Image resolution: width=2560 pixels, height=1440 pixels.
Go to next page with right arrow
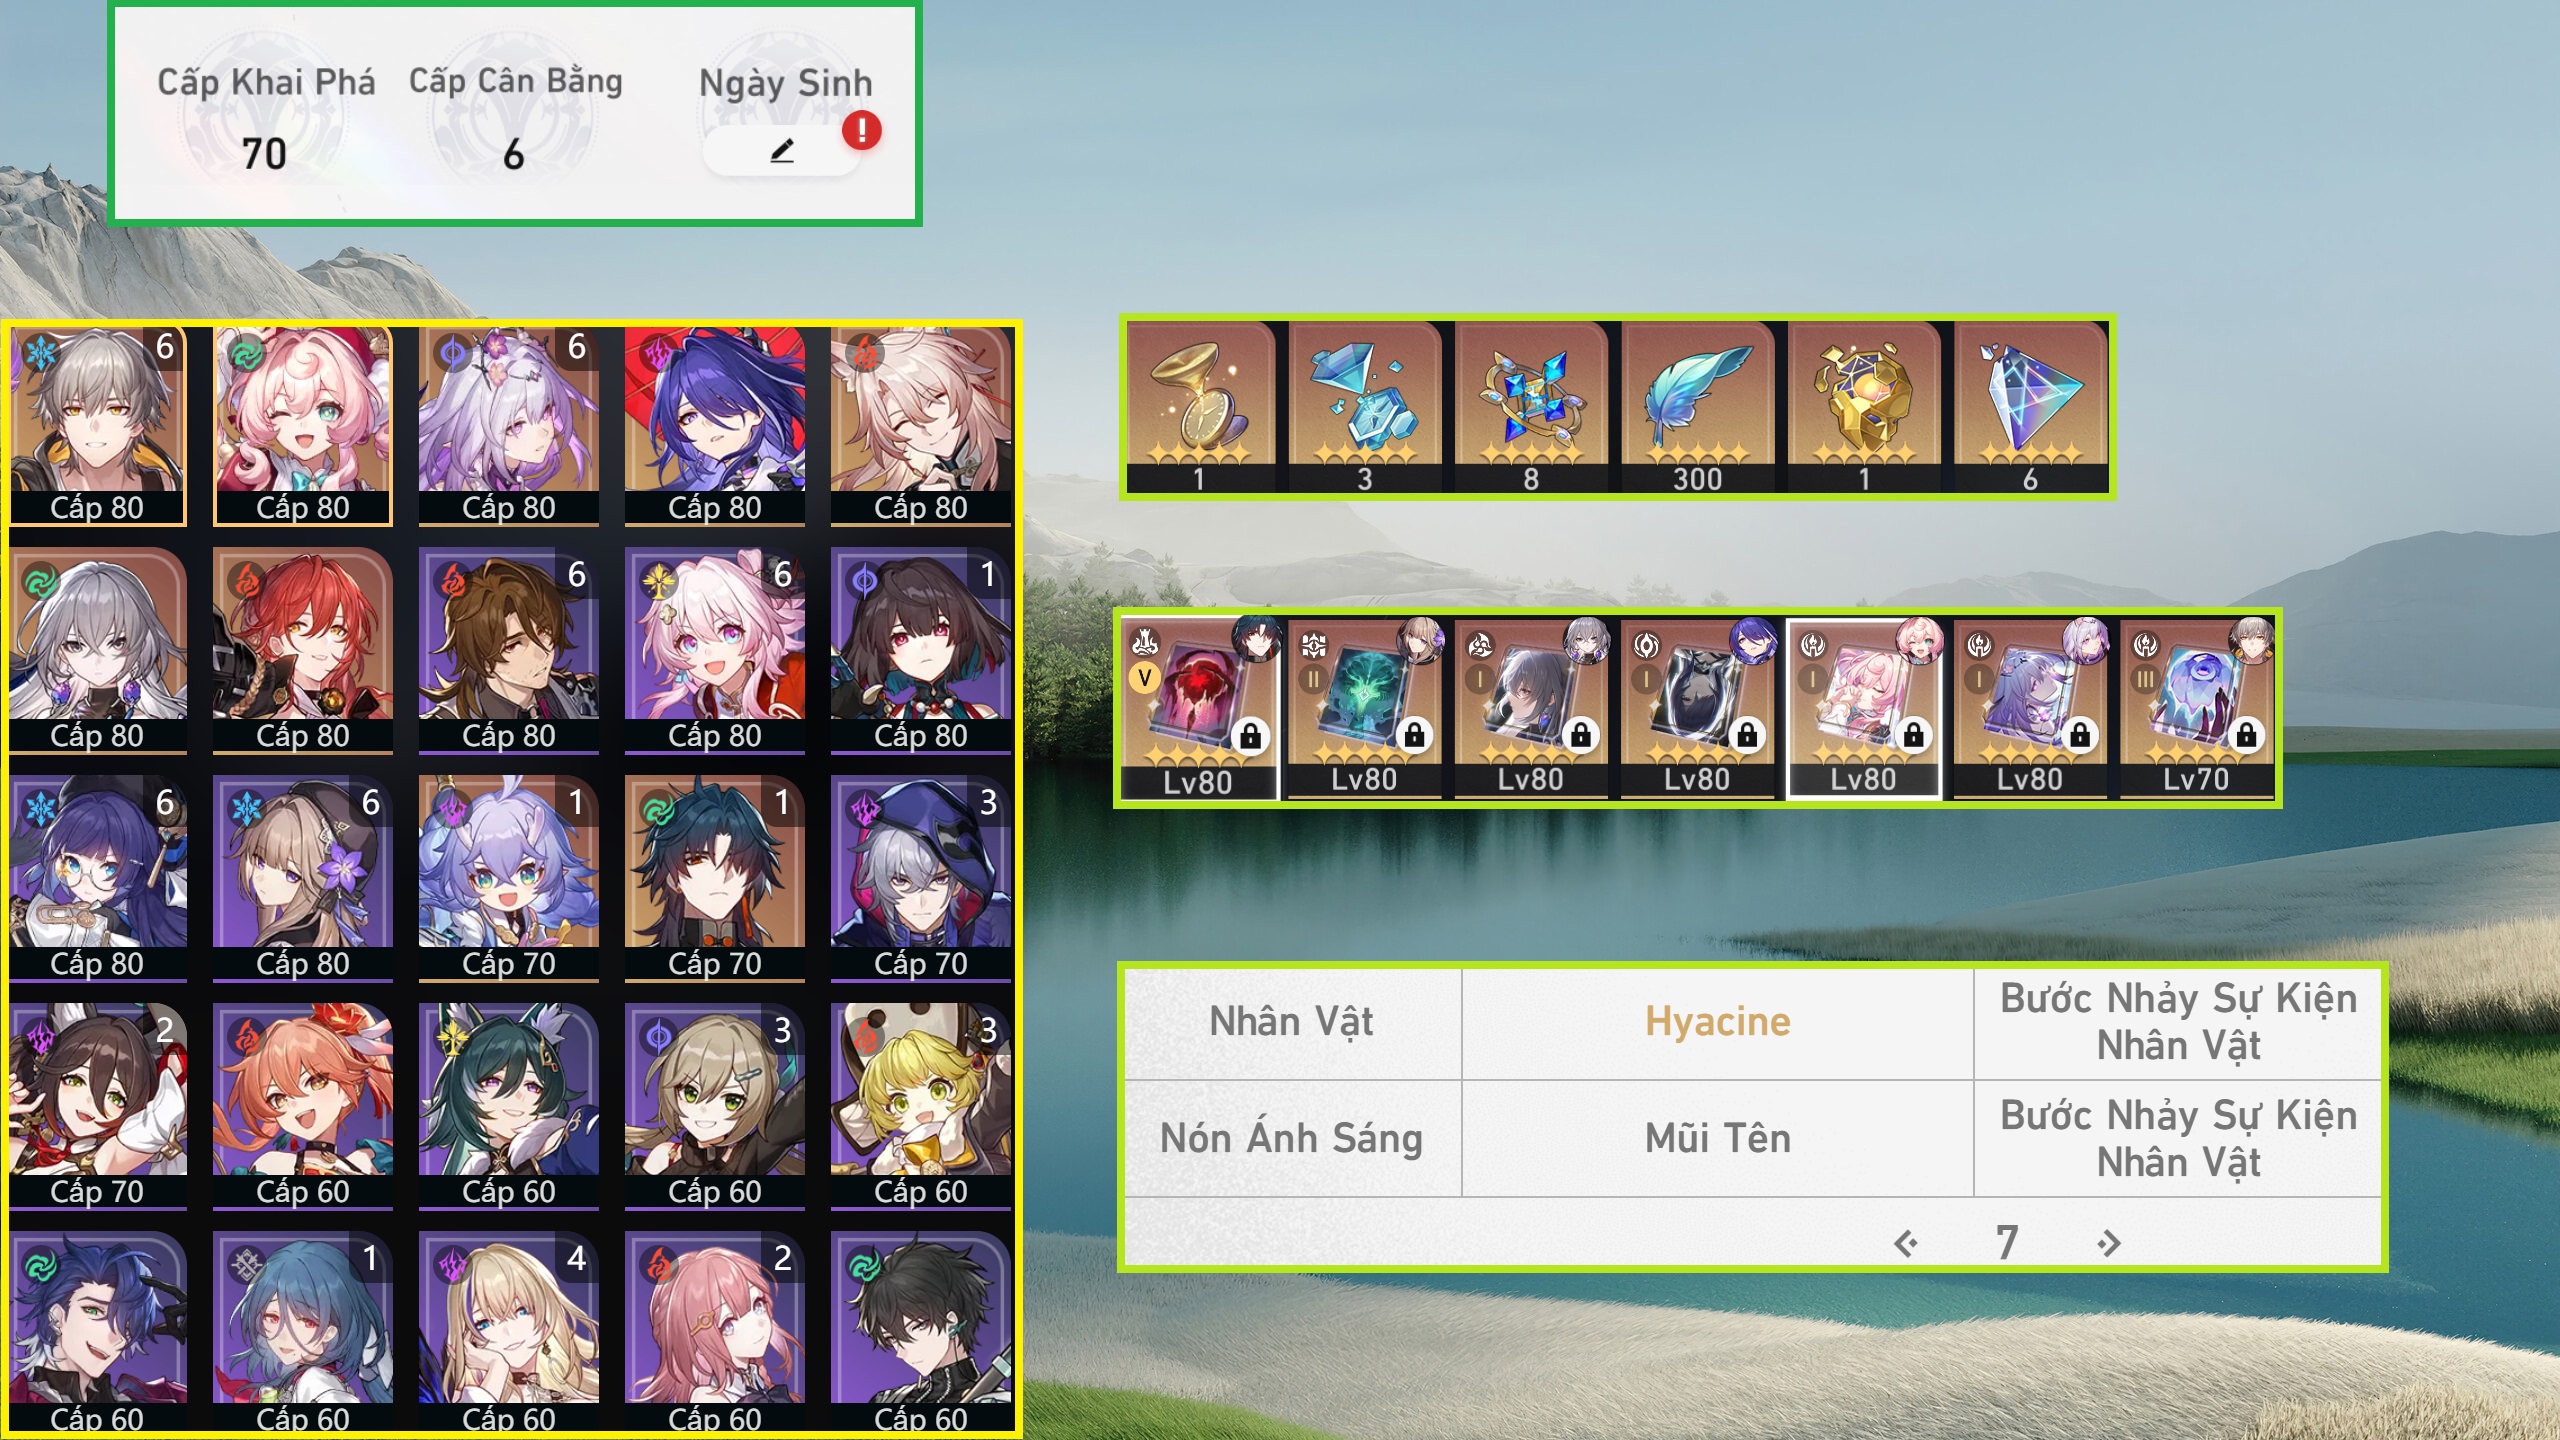(2108, 1243)
